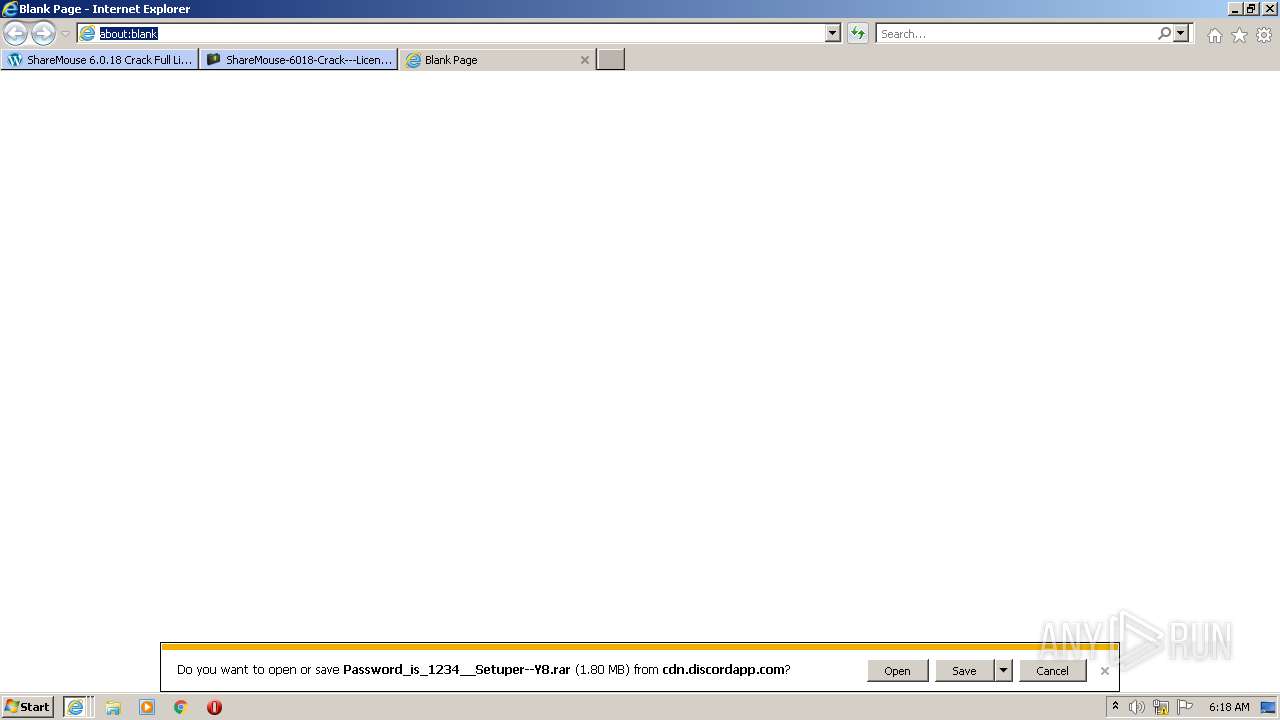
Task: Open the search provider dropdown arrow
Action: click(1181, 33)
